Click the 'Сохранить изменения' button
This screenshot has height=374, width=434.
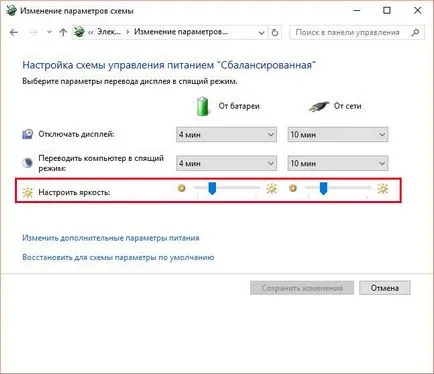point(302,288)
